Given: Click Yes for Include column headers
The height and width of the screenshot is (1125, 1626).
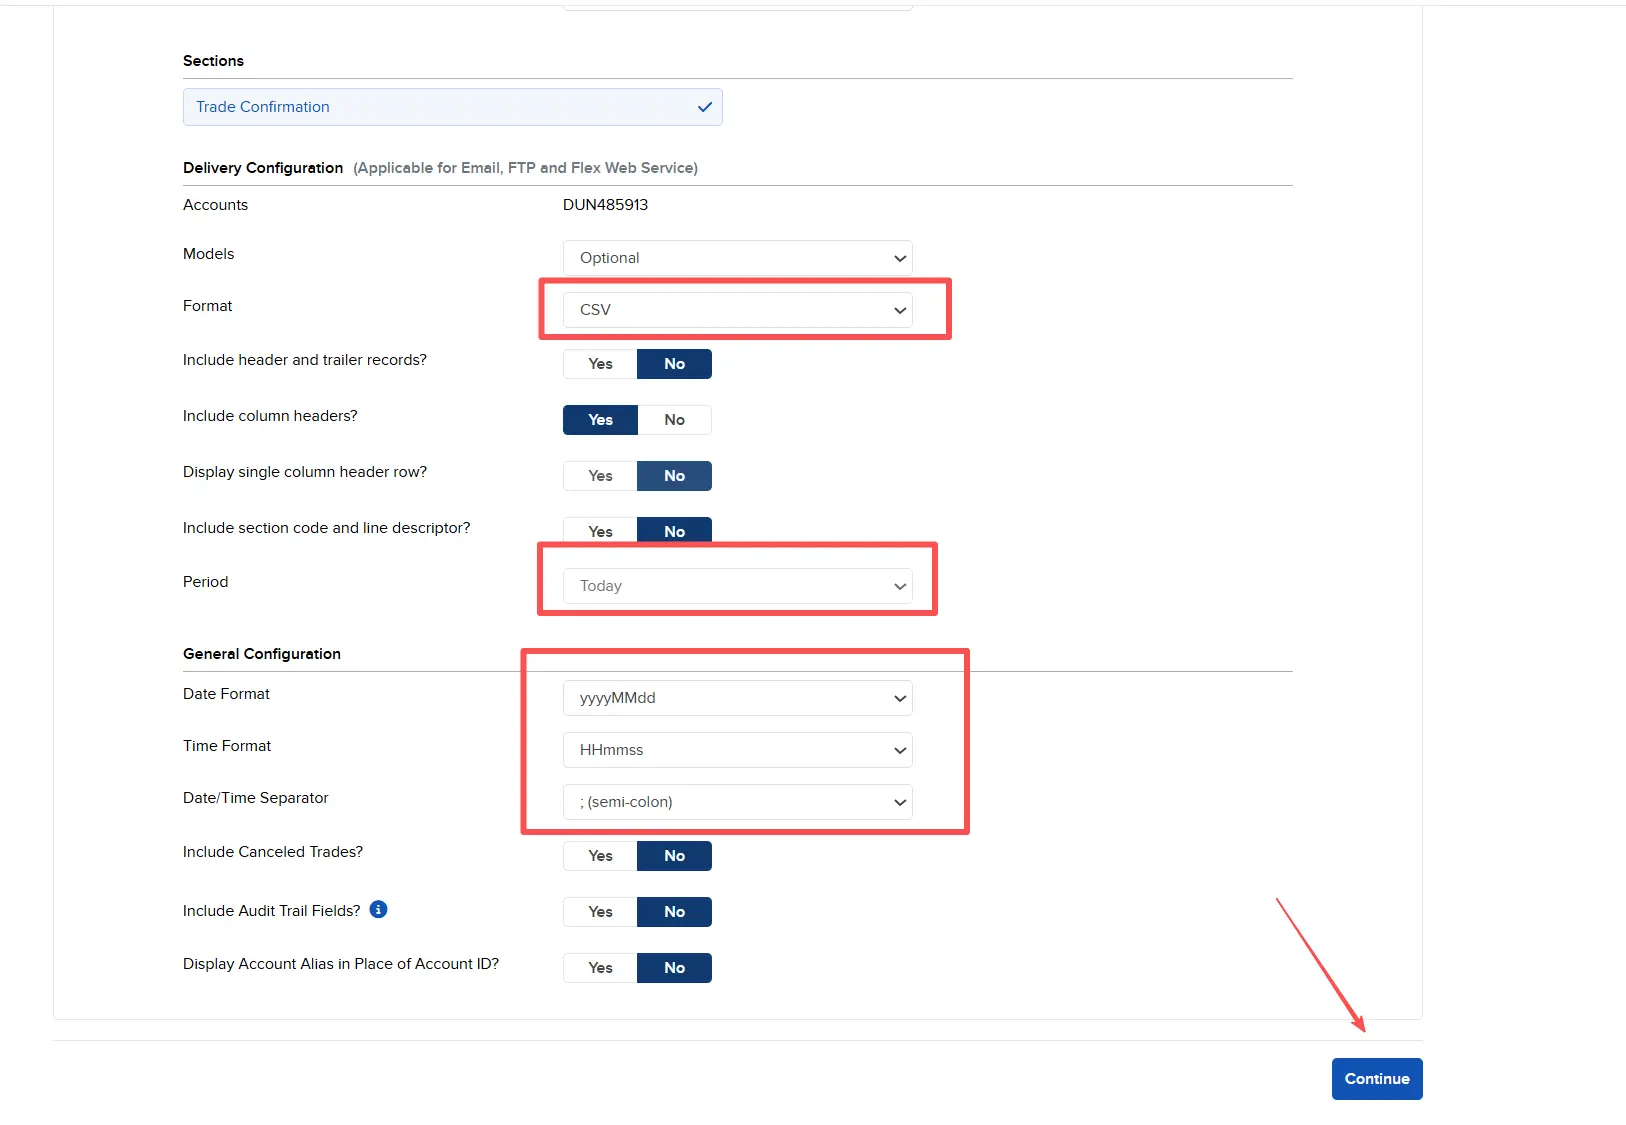Looking at the screenshot, I should (x=600, y=420).
